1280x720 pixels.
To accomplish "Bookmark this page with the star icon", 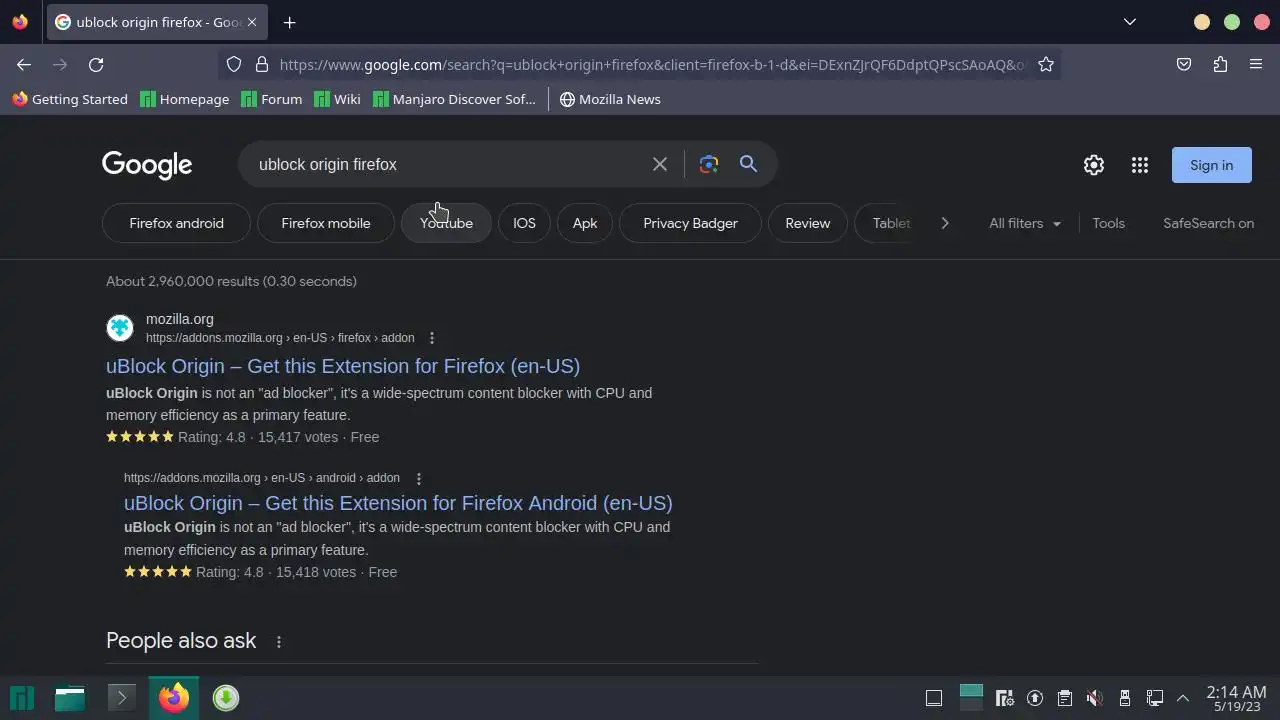I will click(1046, 64).
